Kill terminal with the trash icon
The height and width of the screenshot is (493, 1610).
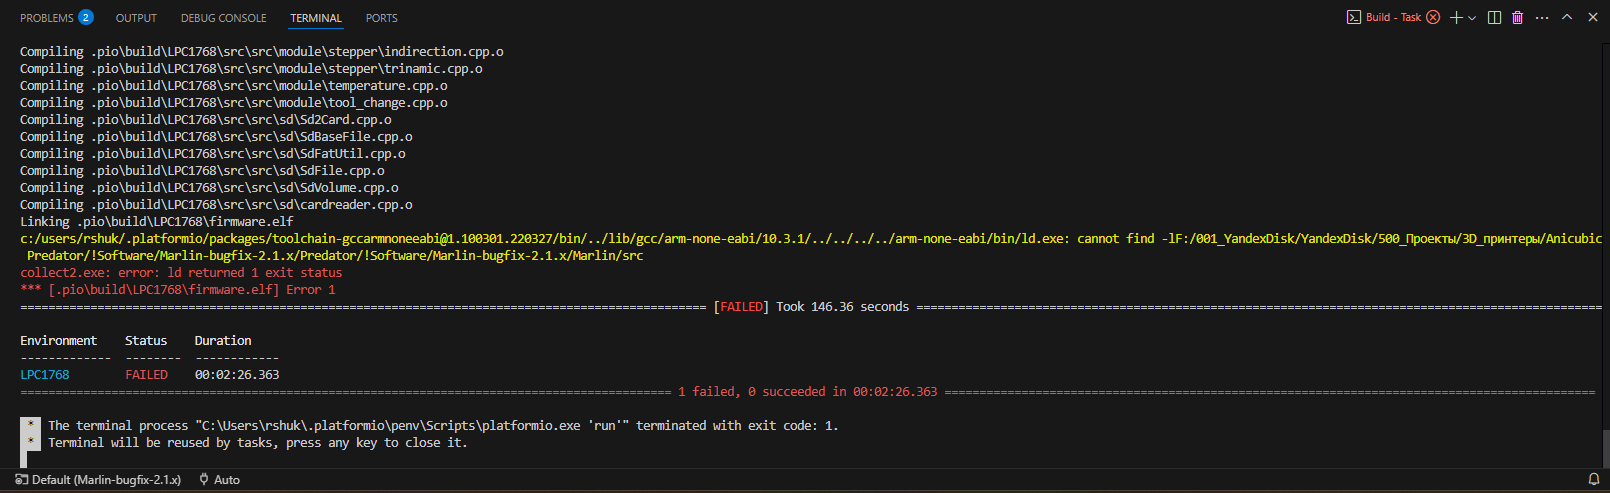[1517, 18]
